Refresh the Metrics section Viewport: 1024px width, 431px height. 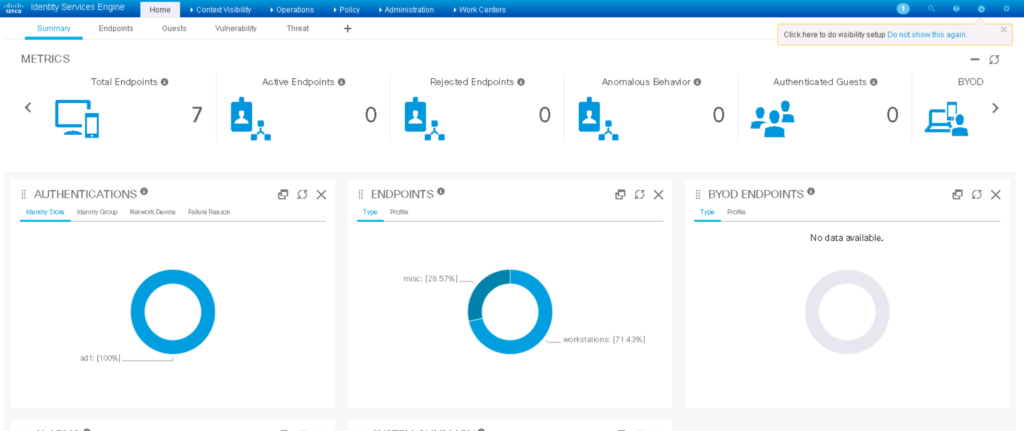[x=994, y=60]
